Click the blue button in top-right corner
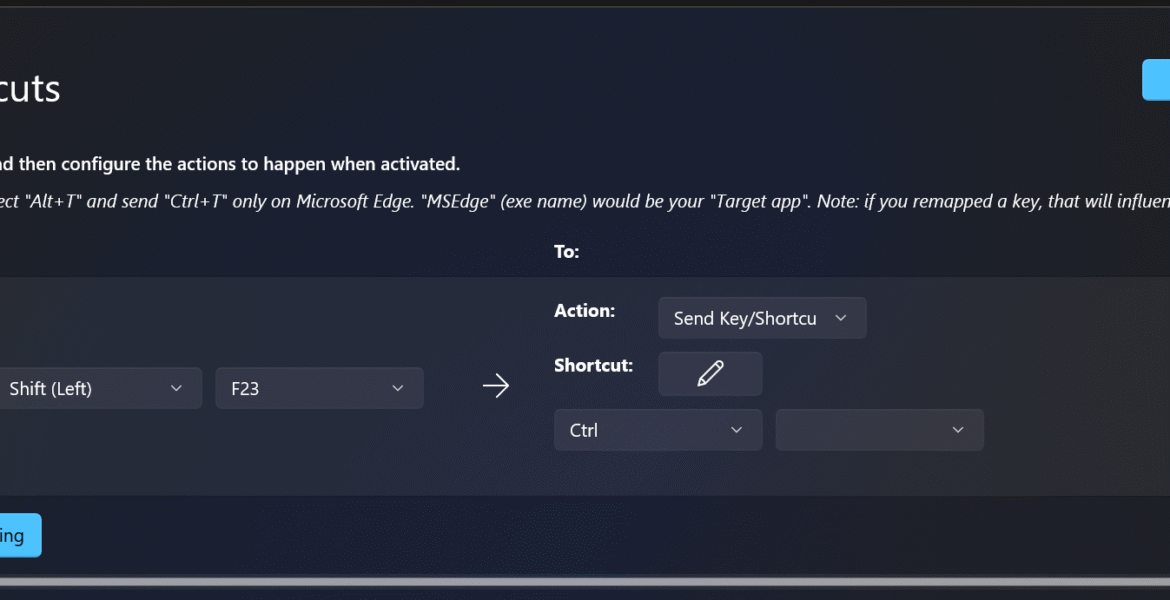The image size is (1170, 600). 1156,80
